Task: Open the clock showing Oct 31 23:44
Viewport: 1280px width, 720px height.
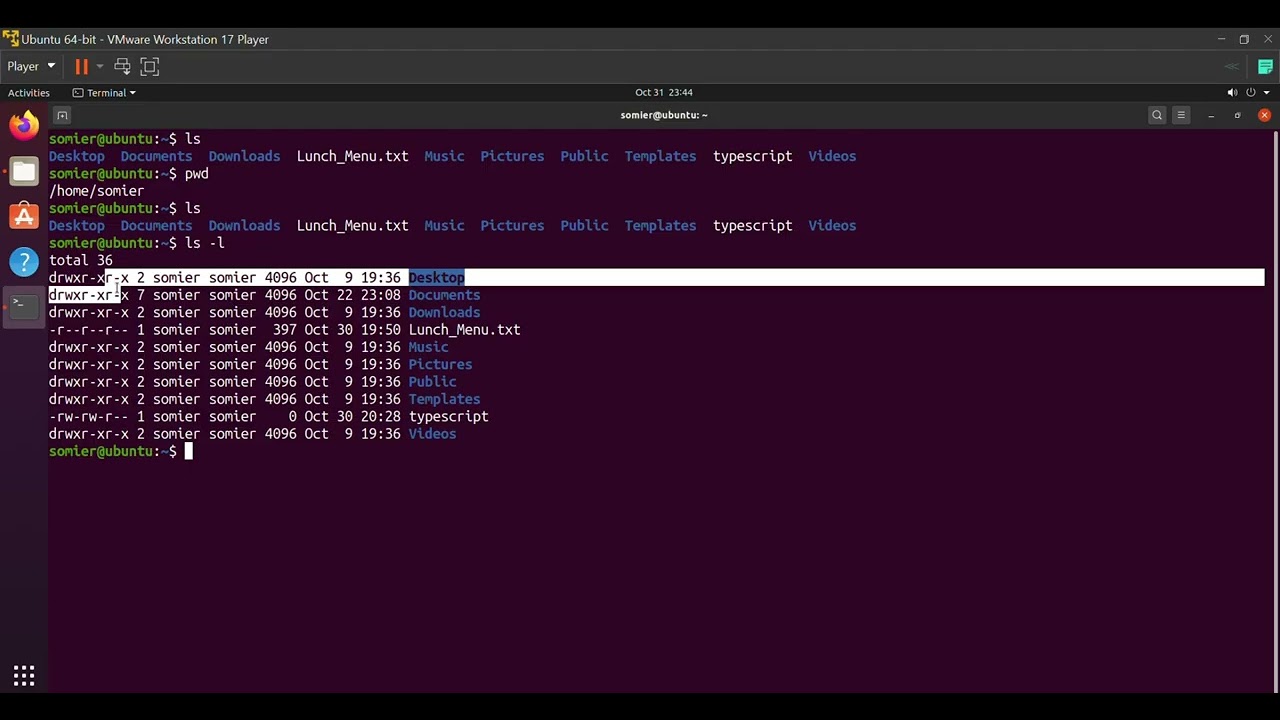Action: click(x=664, y=92)
